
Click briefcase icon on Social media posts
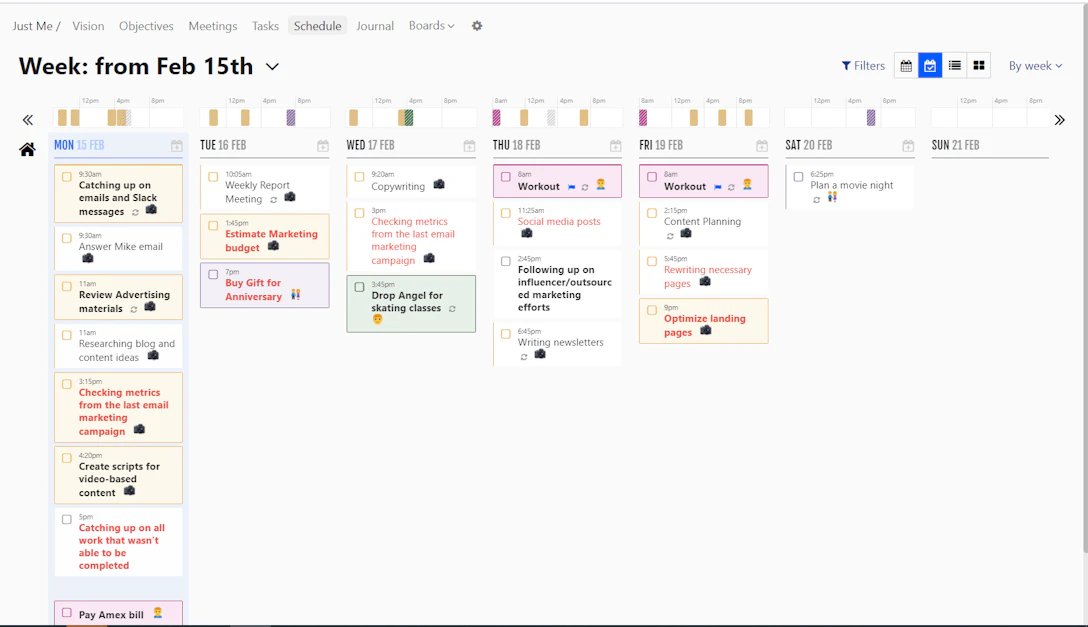click(x=527, y=233)
